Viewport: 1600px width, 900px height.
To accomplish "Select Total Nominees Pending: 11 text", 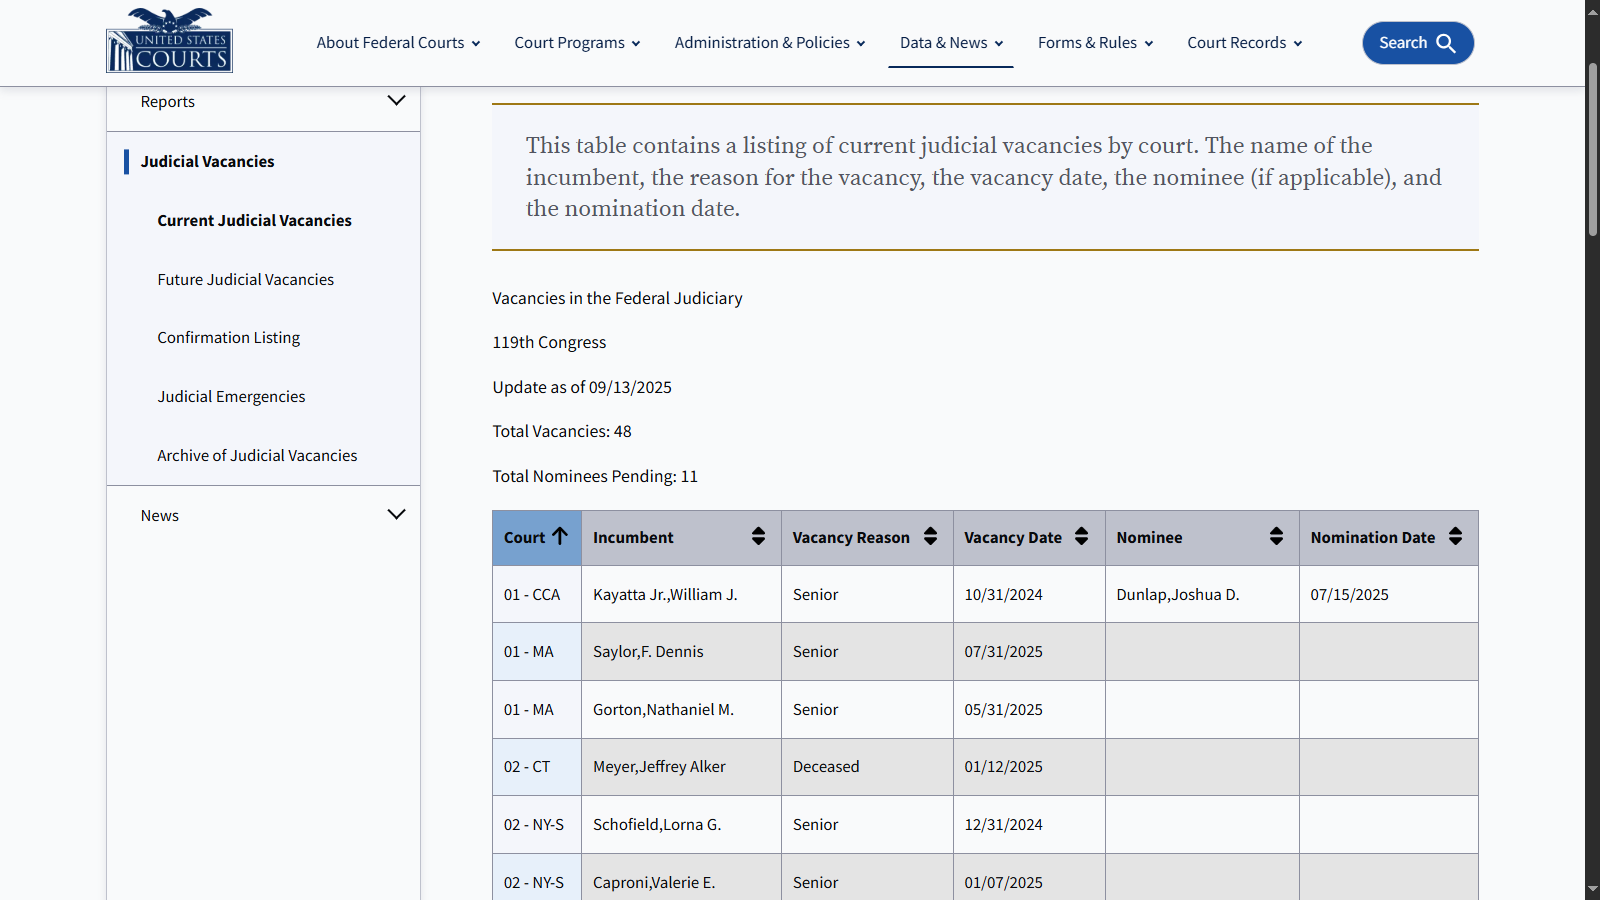I will coord(595,477).
